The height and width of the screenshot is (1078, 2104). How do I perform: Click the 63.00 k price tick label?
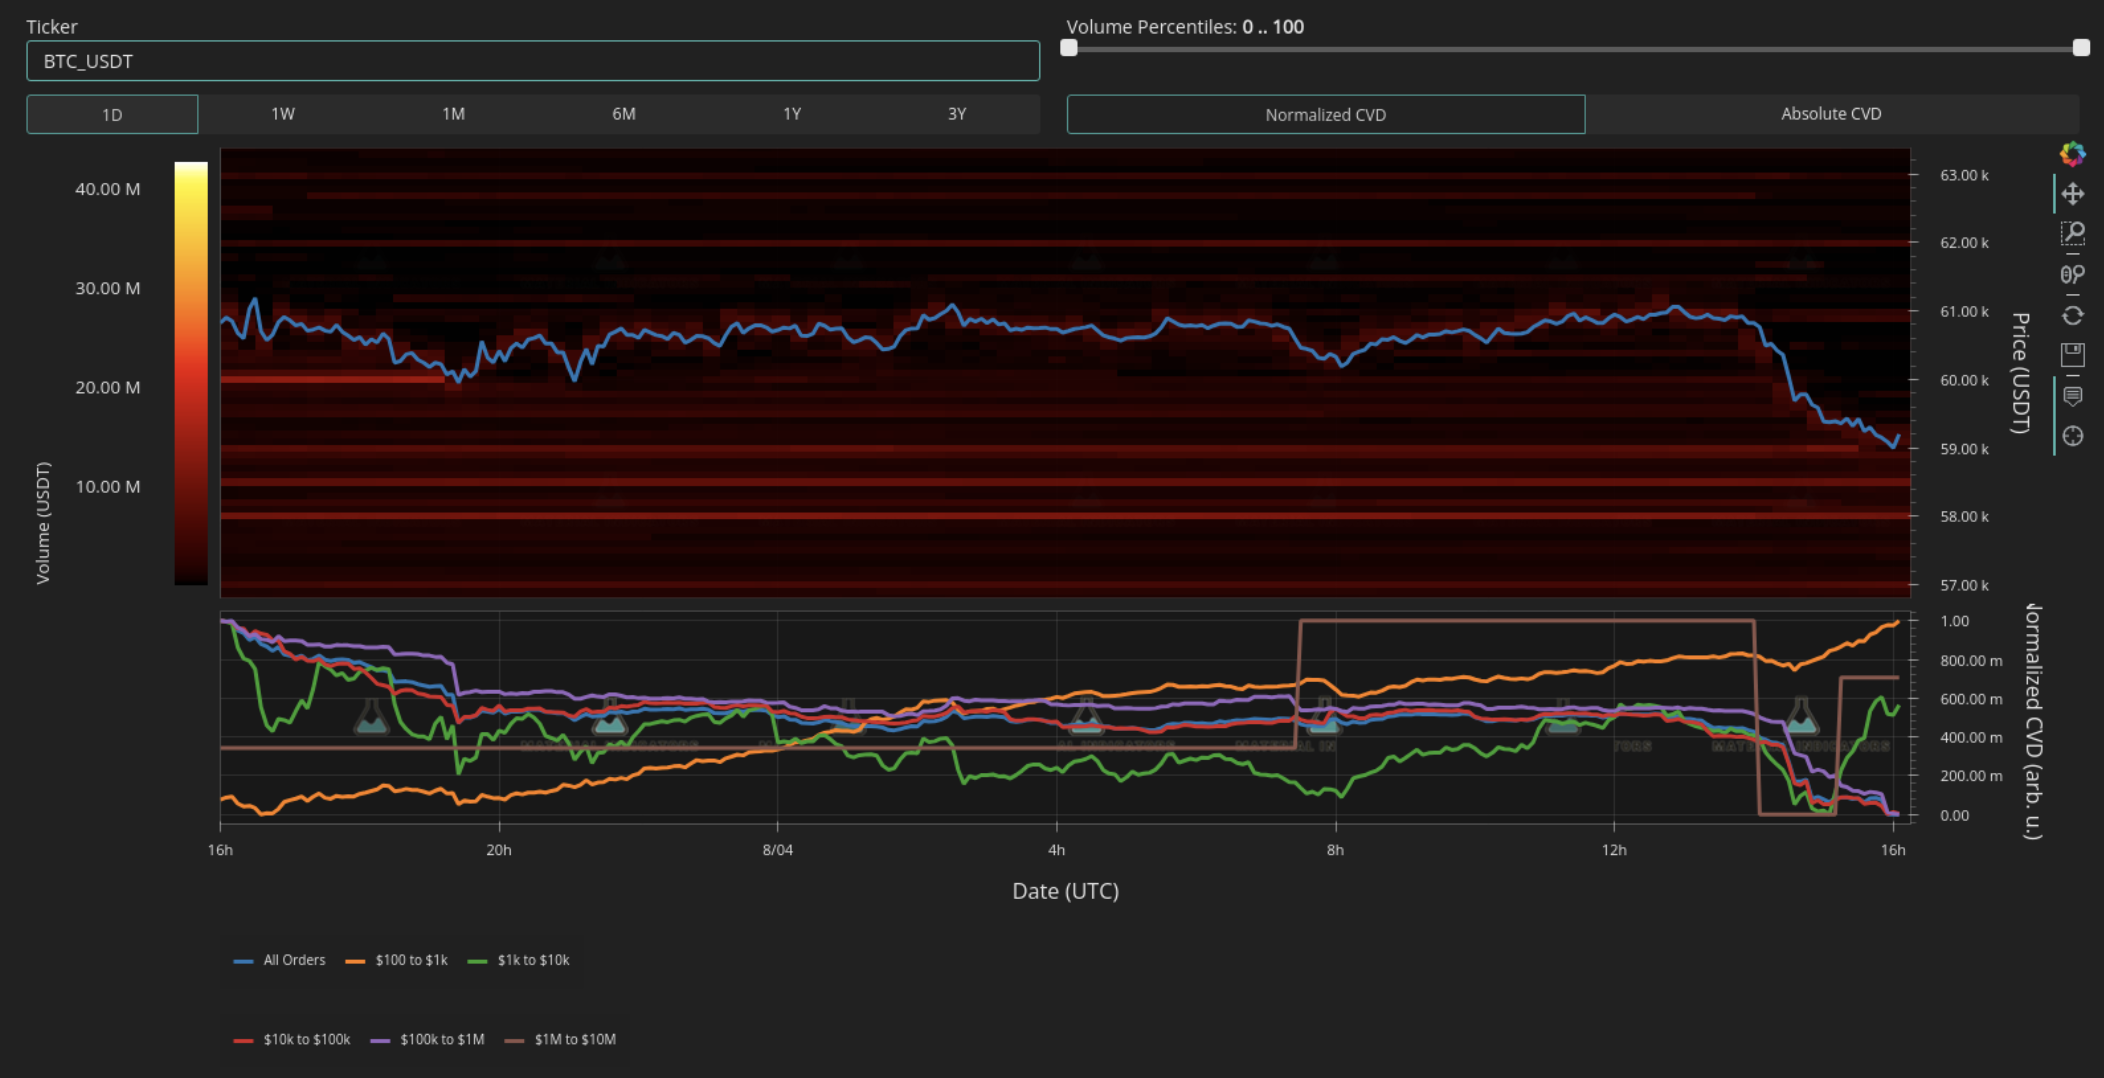pos(1964,175)
